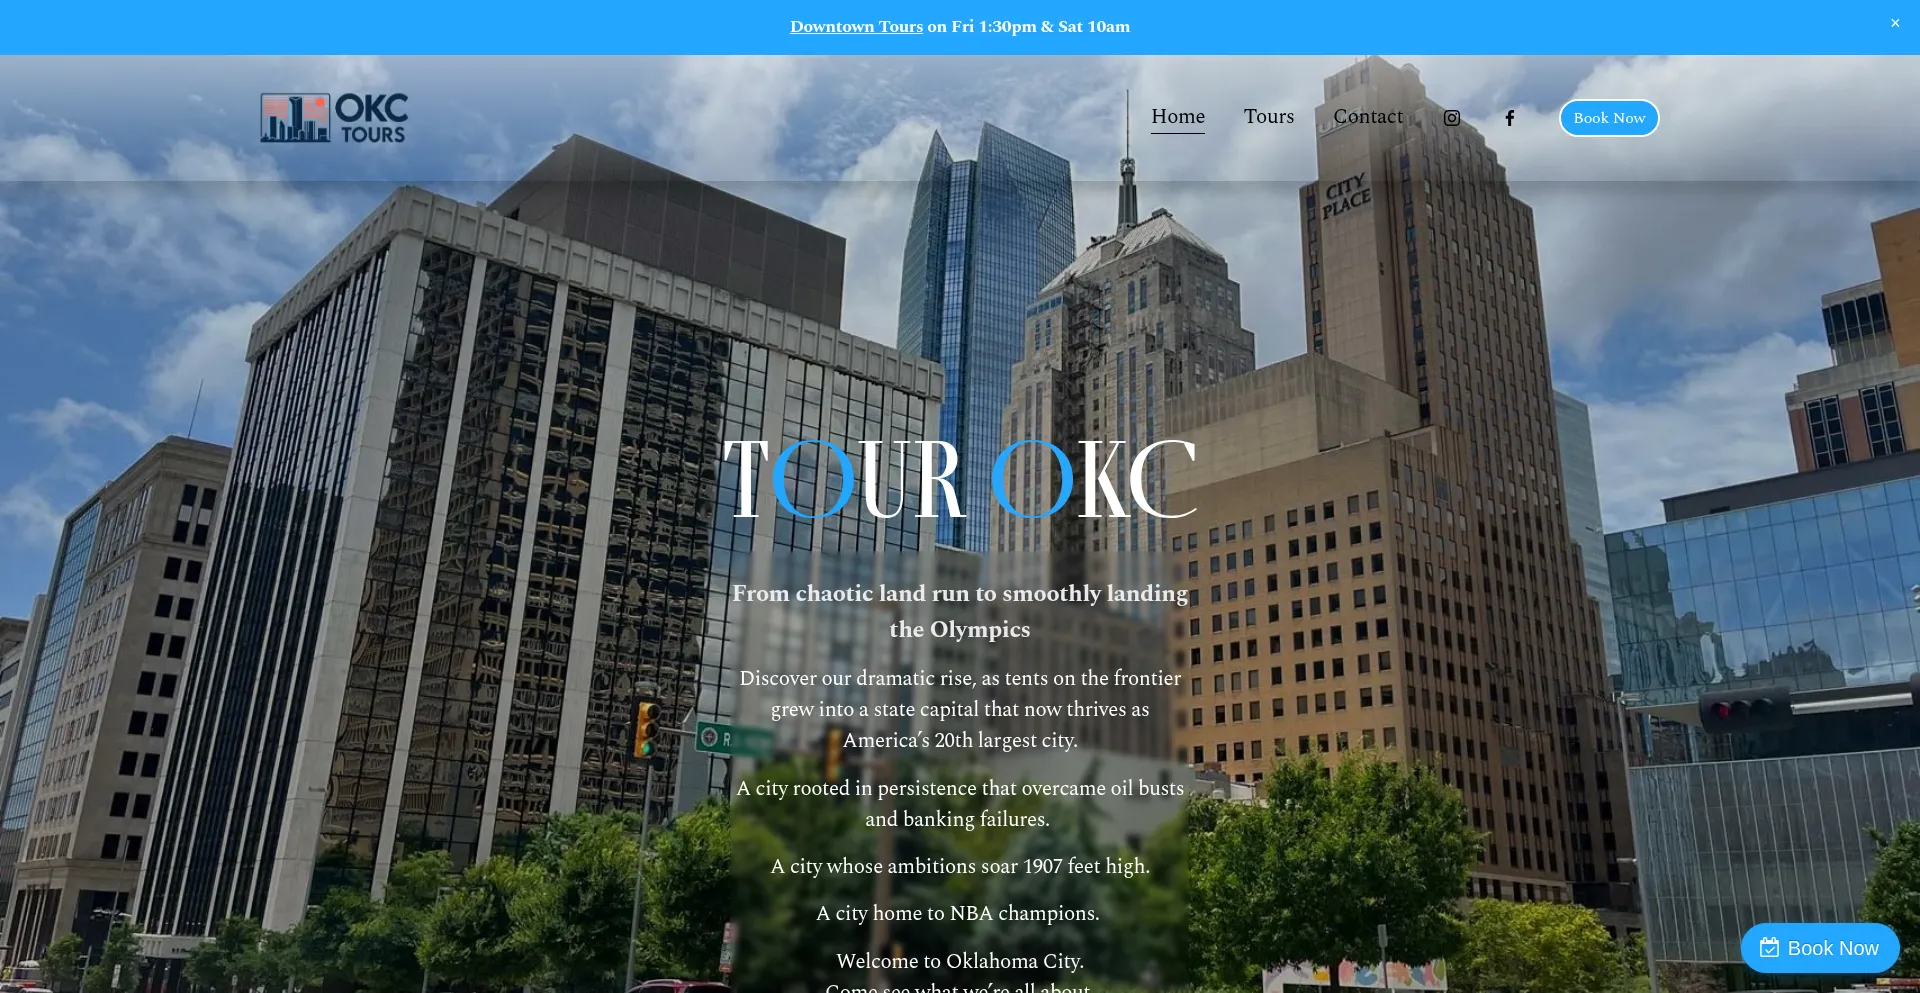
Task: Click the 'Welcome to Oklahoma City' text
Action: point(959,961)
